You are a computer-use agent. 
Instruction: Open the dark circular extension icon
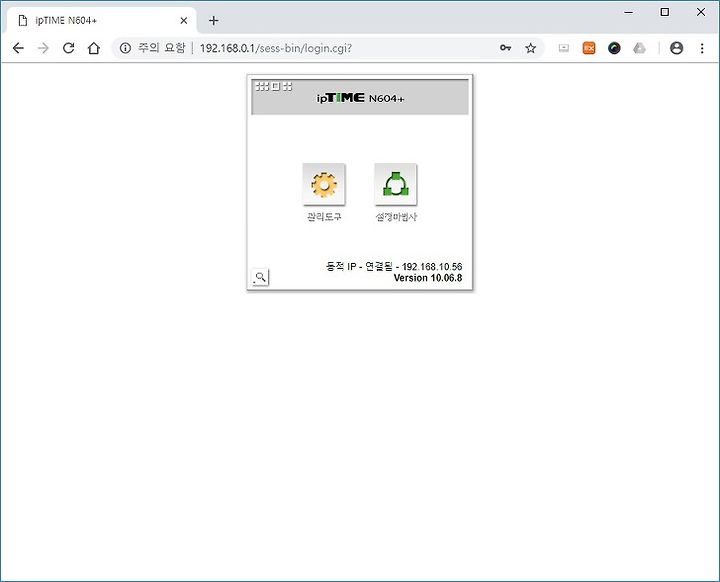pyautogui.click(x=614, y=48)
